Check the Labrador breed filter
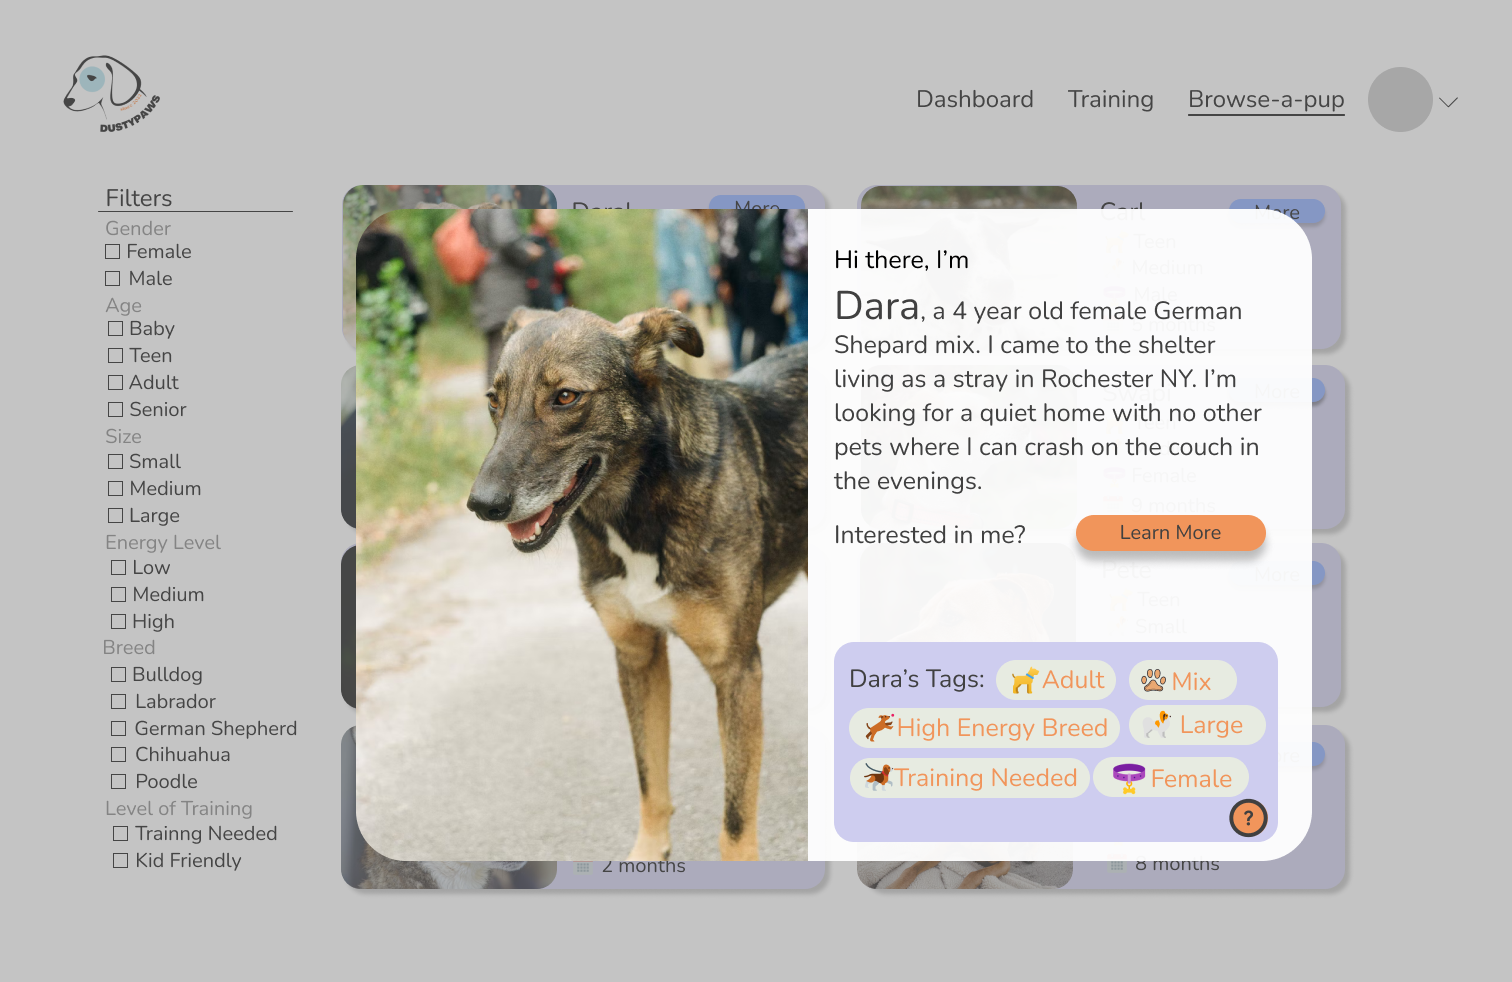The image size is (1512, 982). (x=119, y=702)
